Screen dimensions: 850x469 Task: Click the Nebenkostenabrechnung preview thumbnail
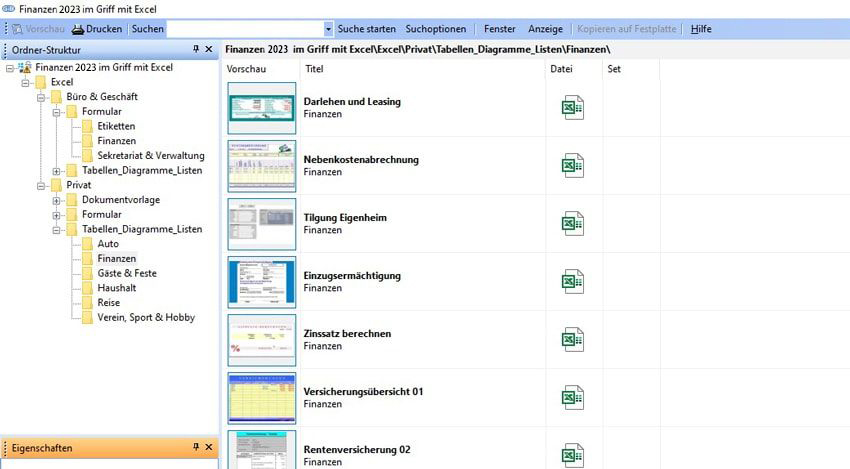259,165
